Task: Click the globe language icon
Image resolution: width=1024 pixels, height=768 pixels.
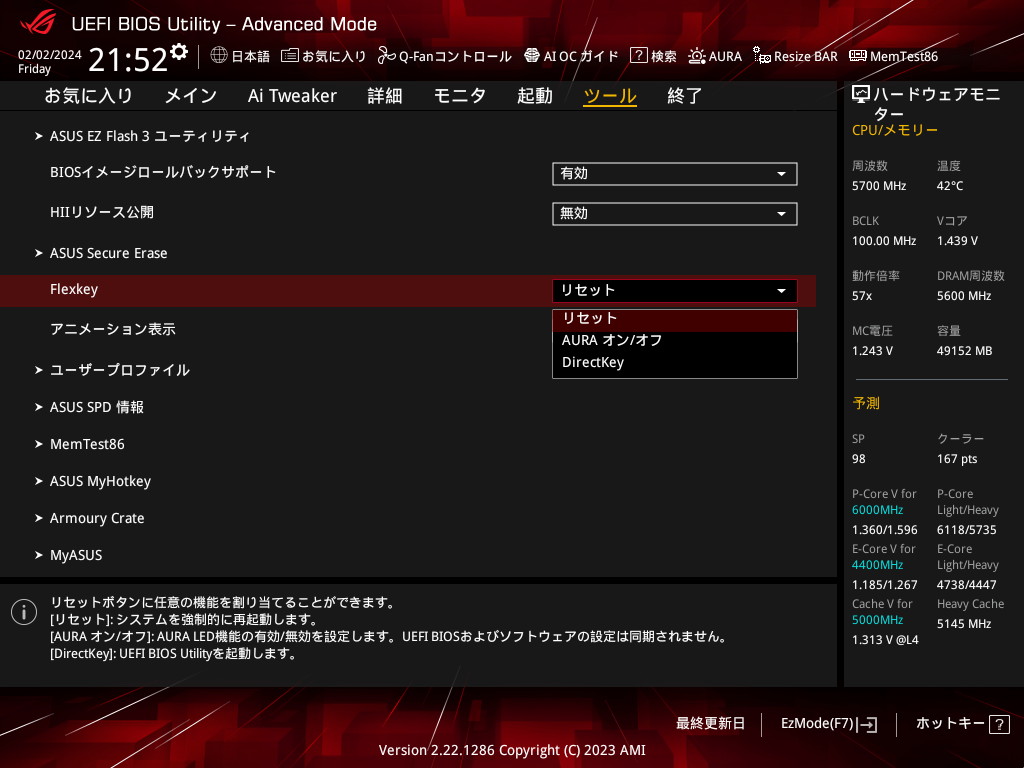Action: click(x=219, y=56)
